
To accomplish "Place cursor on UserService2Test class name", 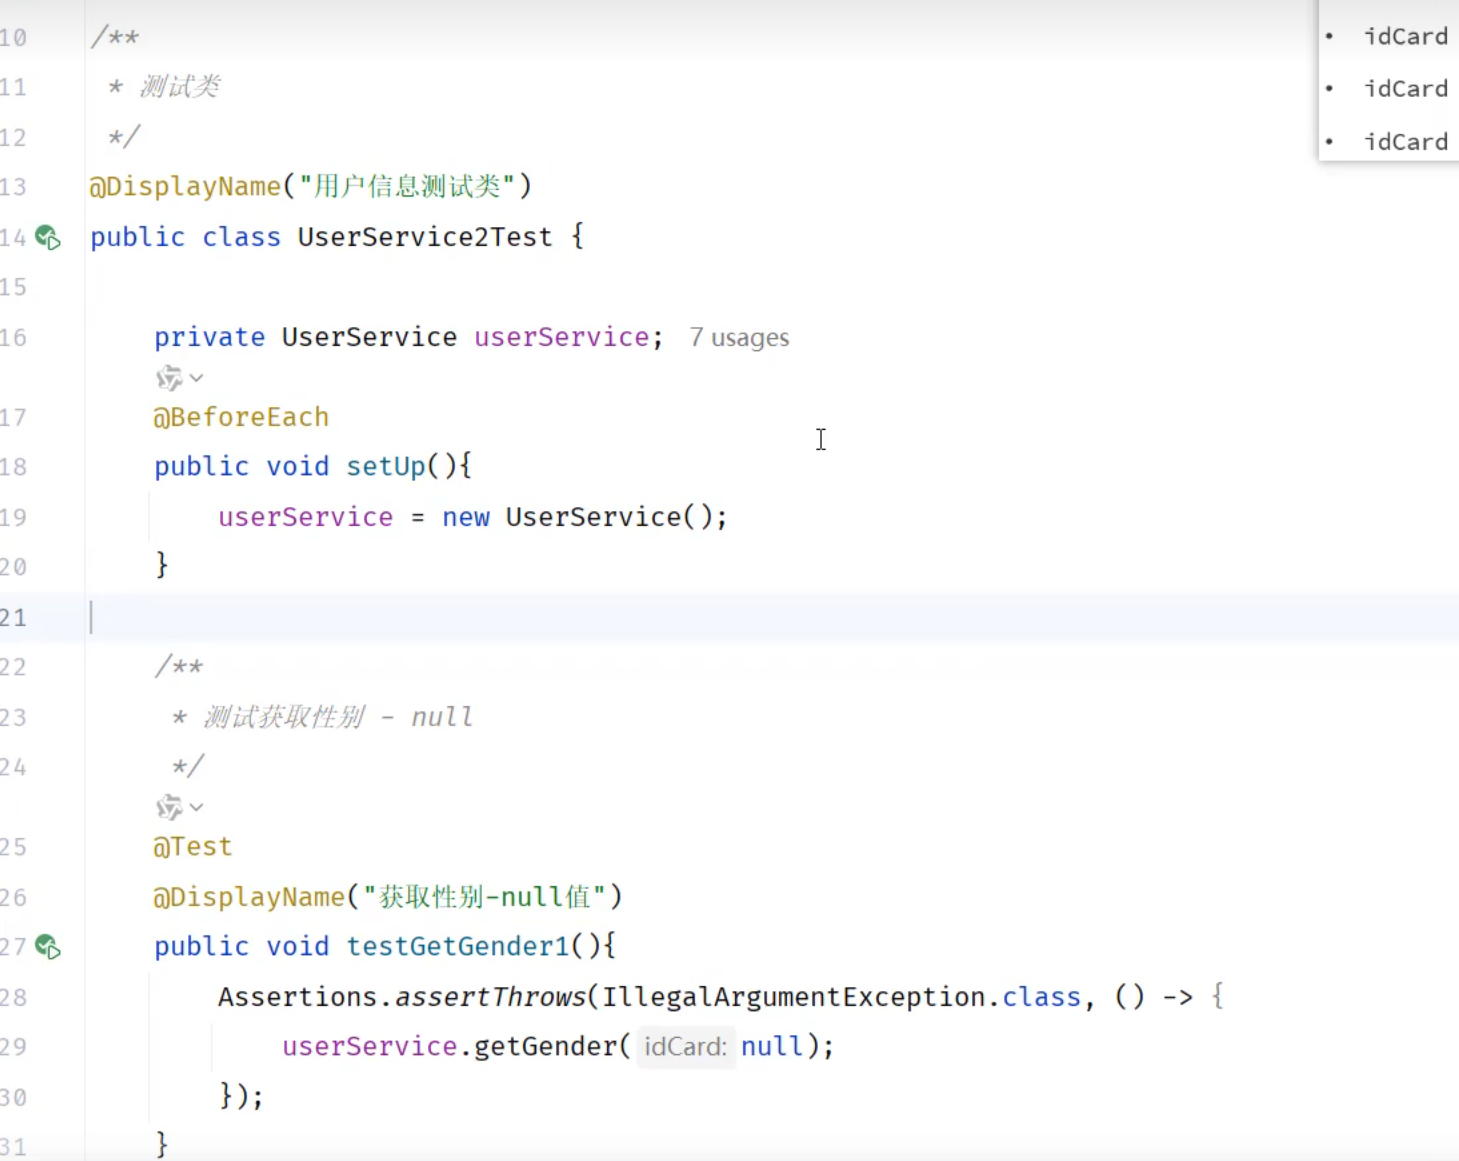I will coord(424,237).
